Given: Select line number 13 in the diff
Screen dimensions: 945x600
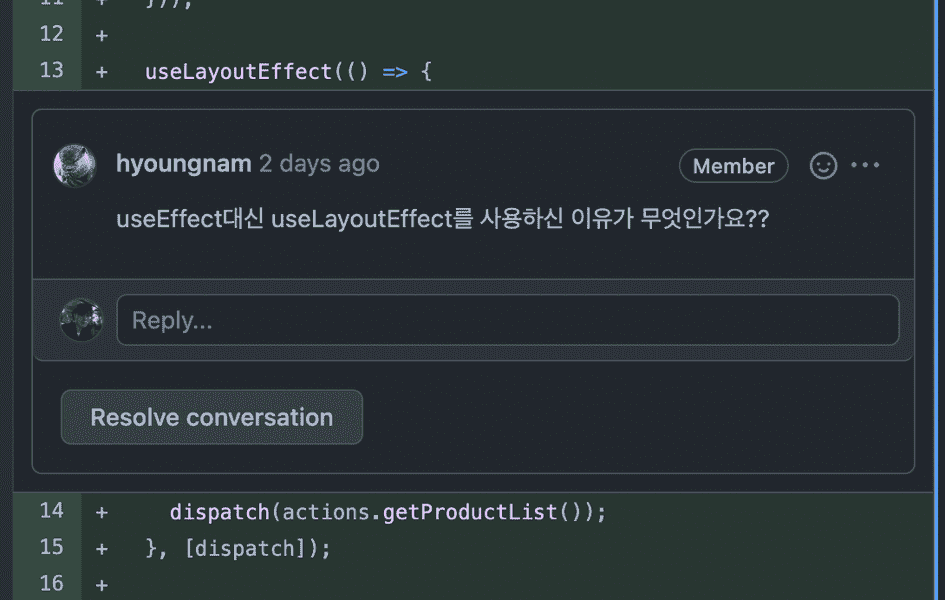Looking at the screenshot, I should [52, 70].
